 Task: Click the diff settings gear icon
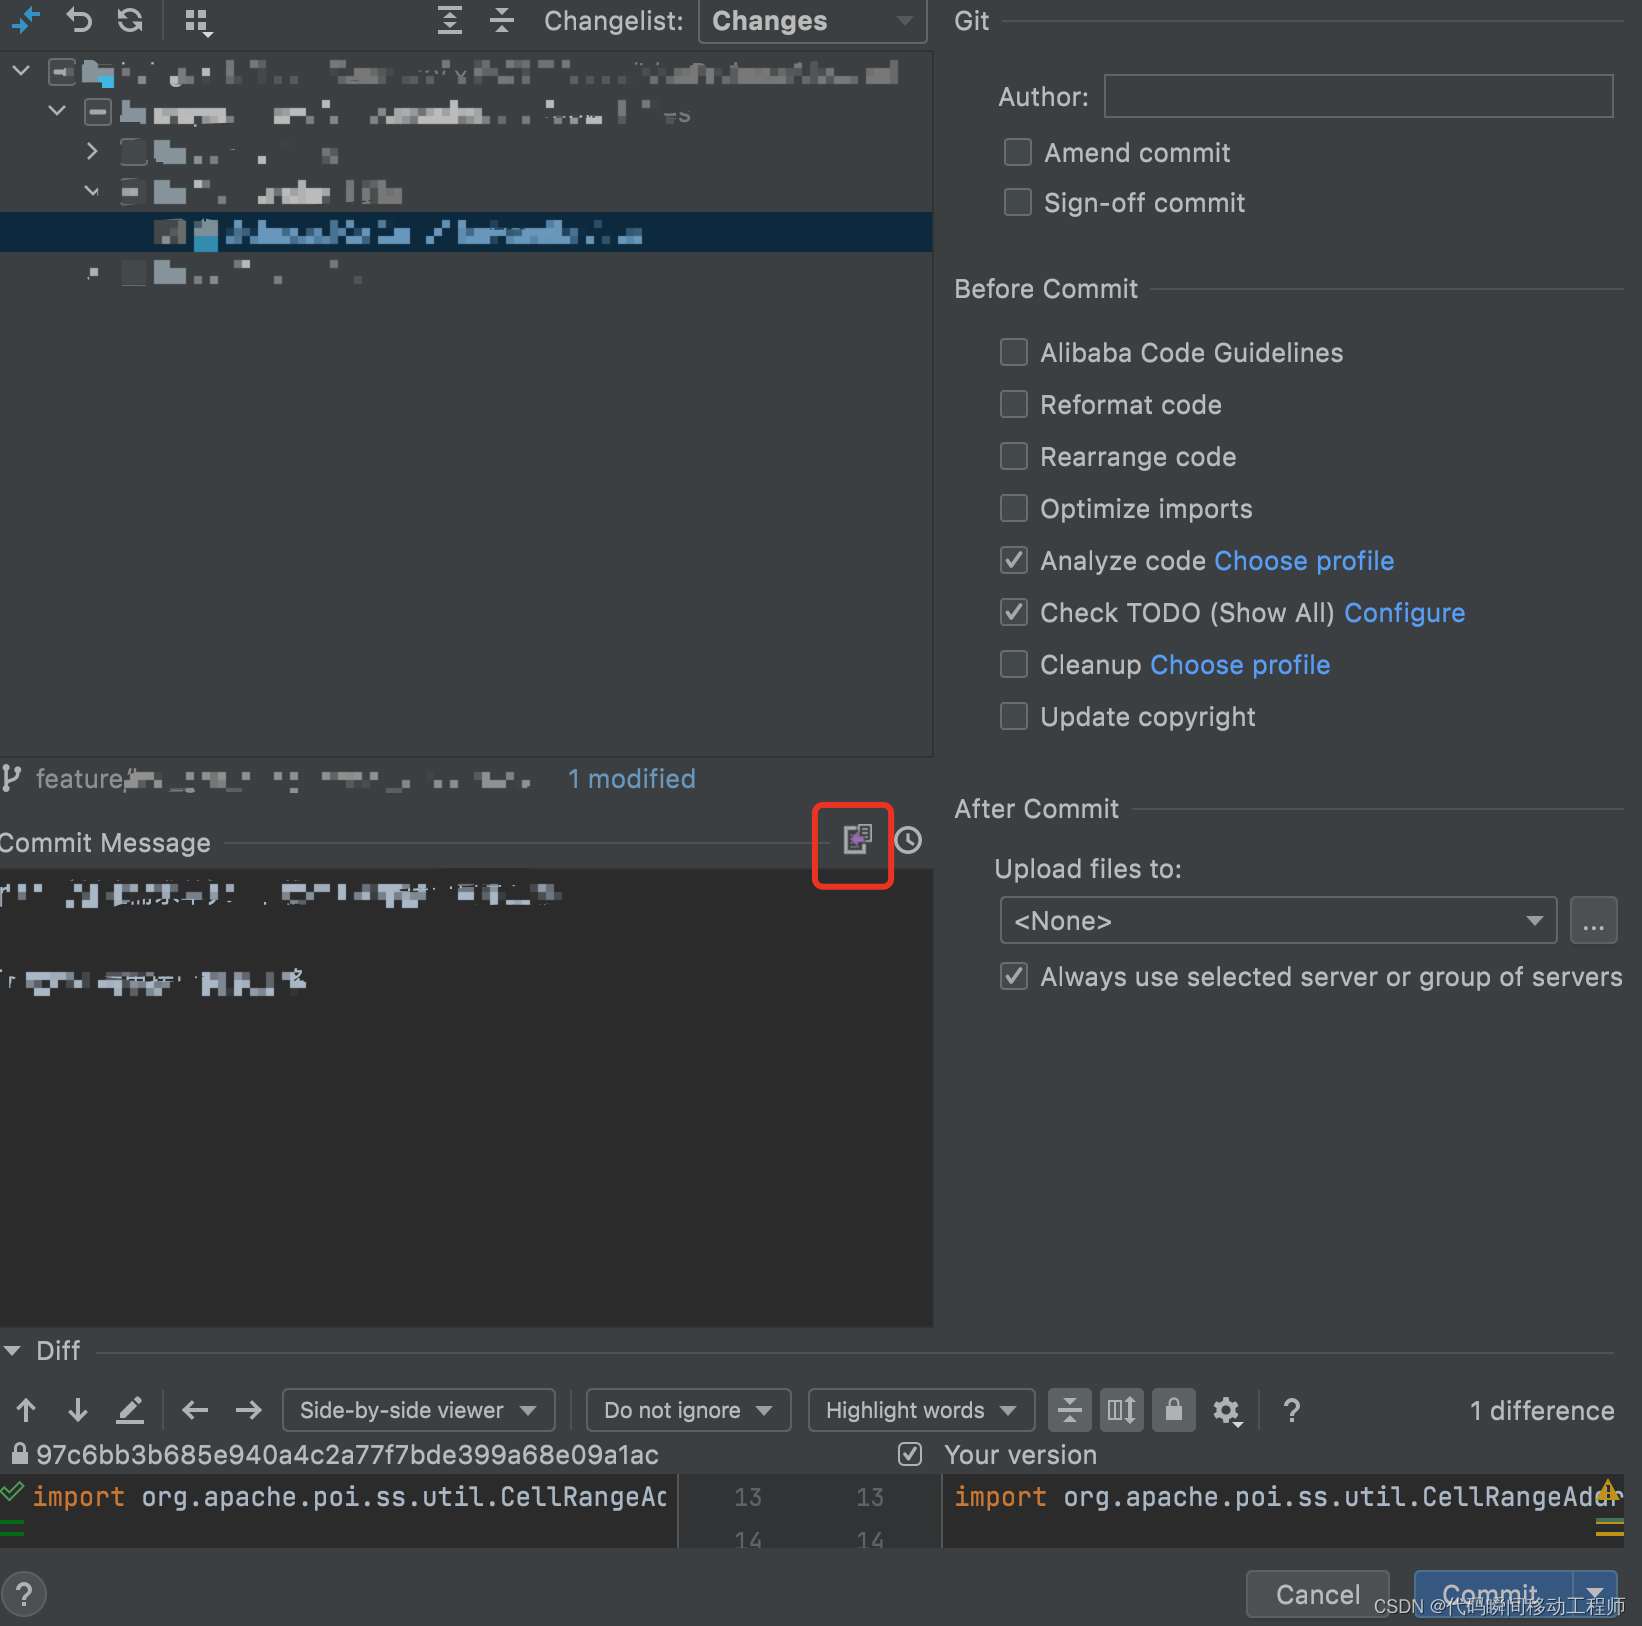point(1226,1410)
